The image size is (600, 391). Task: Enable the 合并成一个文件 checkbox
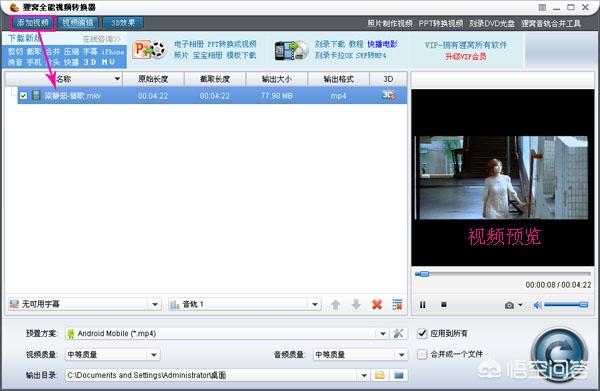point(422,354)
